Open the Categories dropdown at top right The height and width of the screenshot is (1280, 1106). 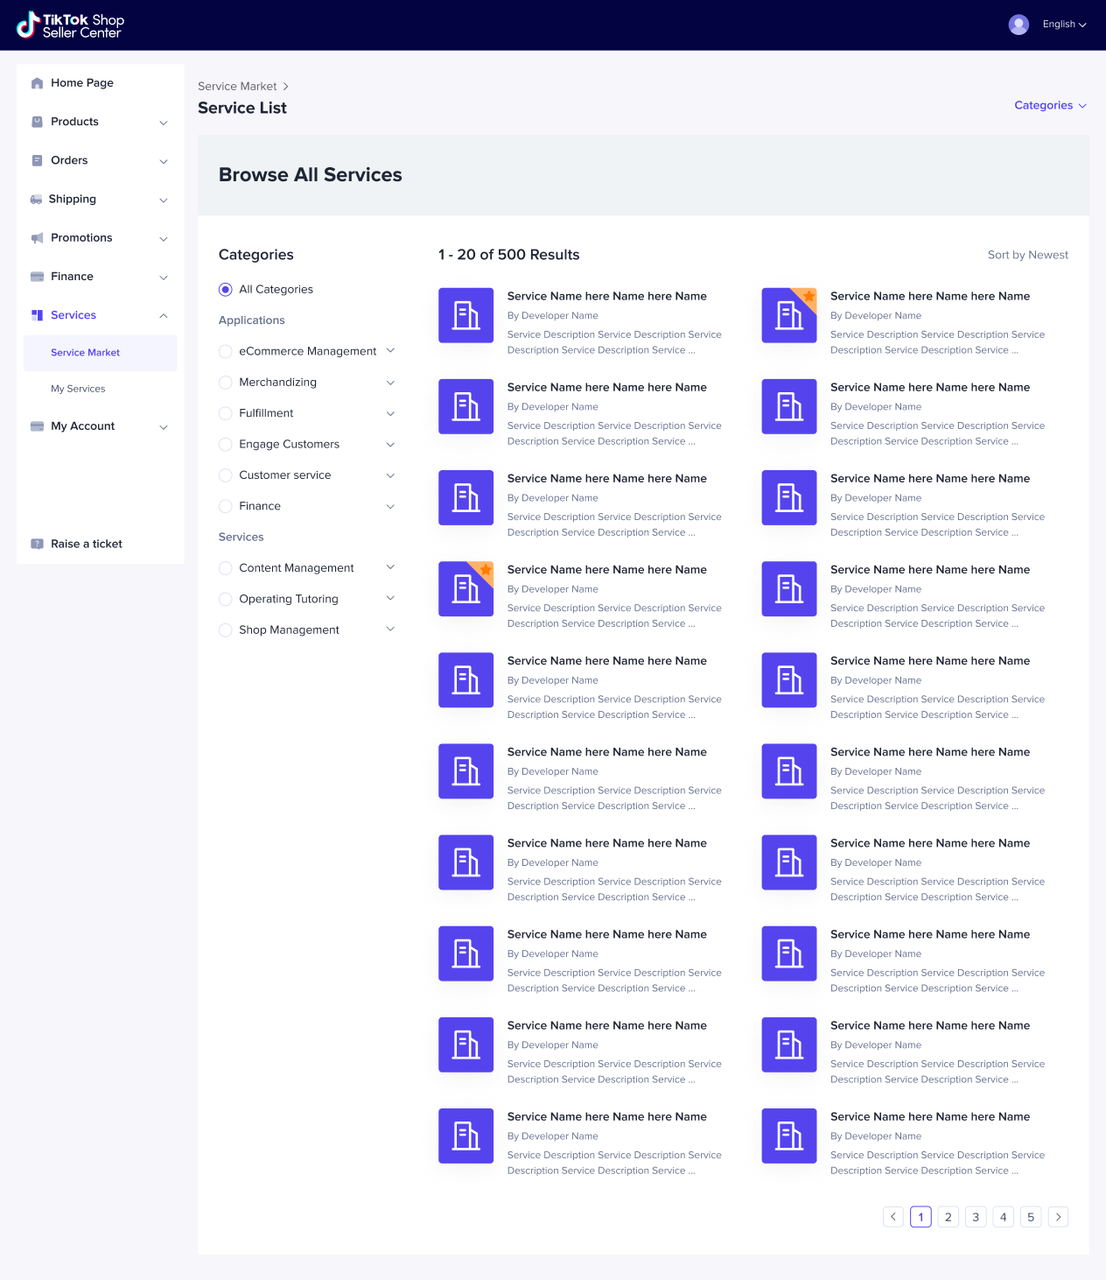[x=1049, y=105]
